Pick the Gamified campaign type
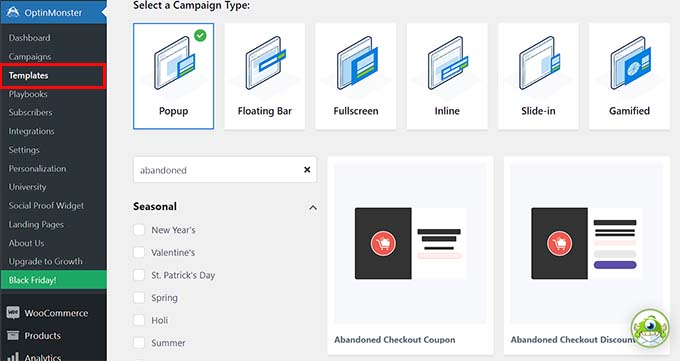This screenshot has height=361, width=680. [629, 76]
